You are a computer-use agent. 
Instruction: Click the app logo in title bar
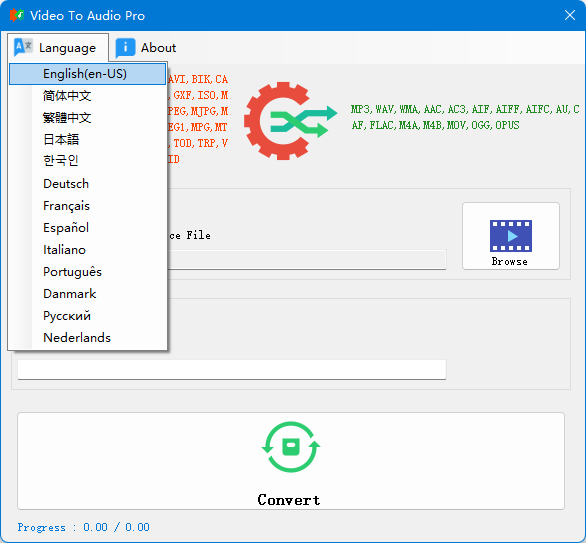pyautogui.click(x=17, y=15)
